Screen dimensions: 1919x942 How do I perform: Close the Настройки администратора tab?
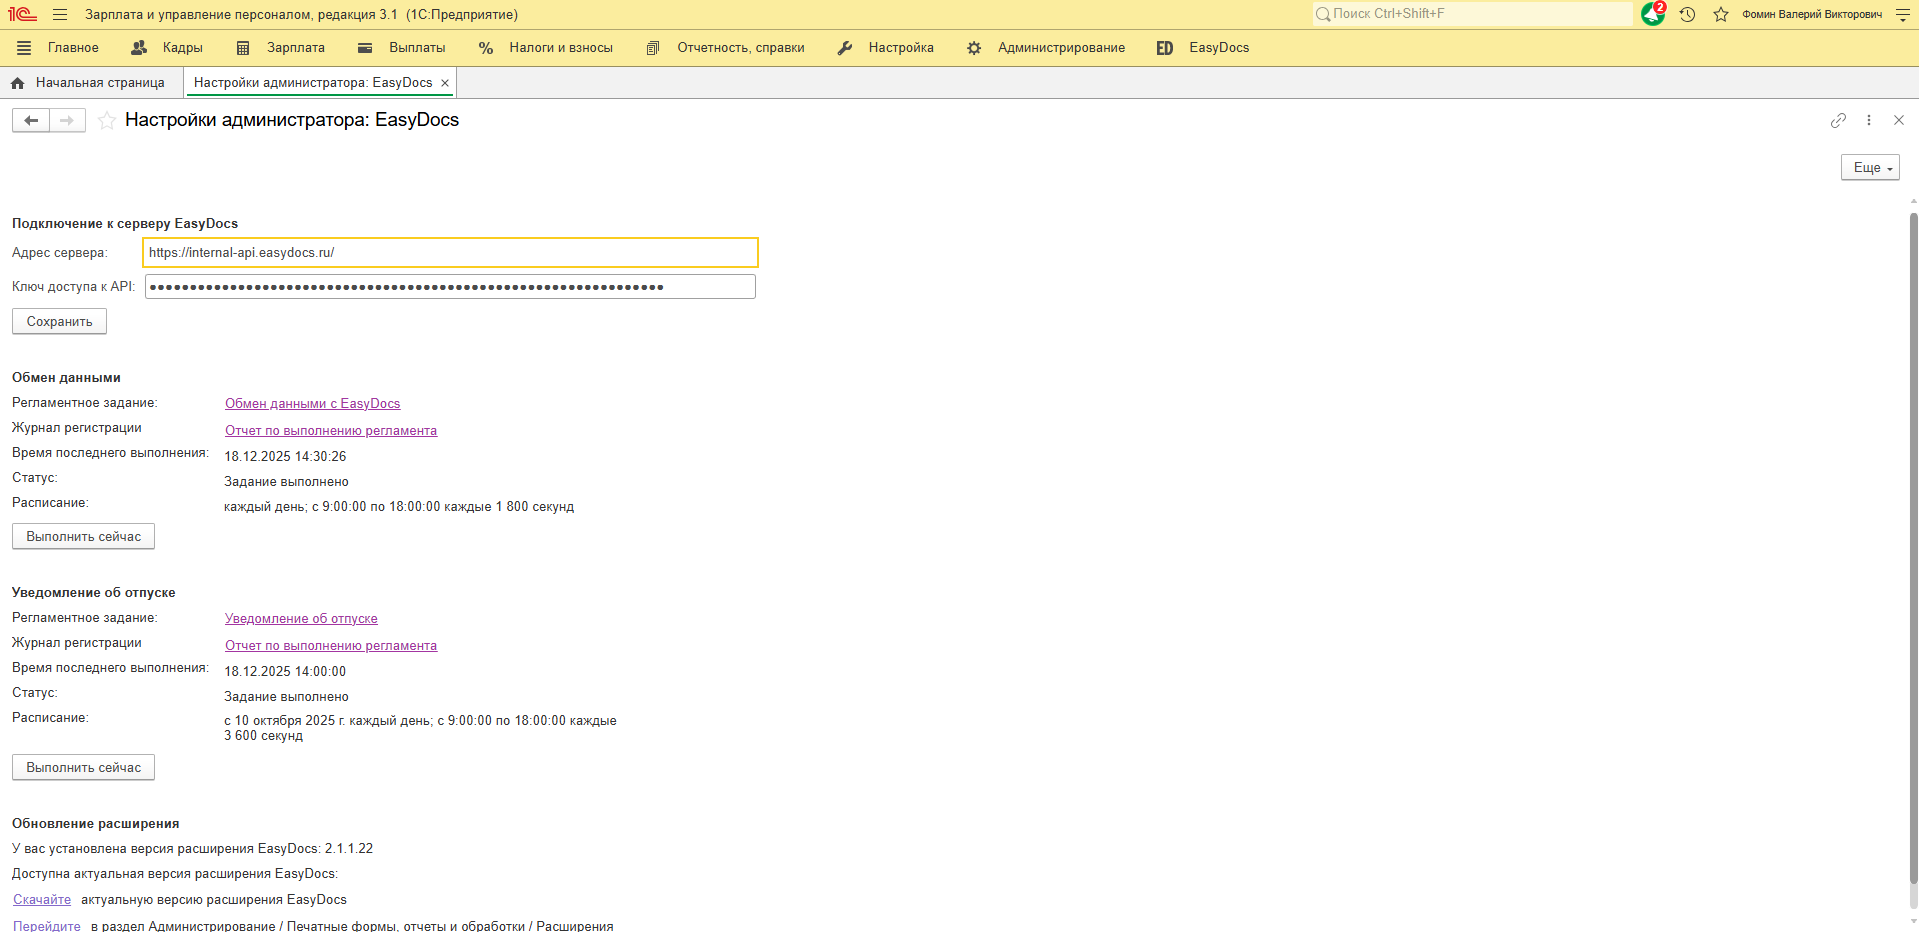pos(445,83)
